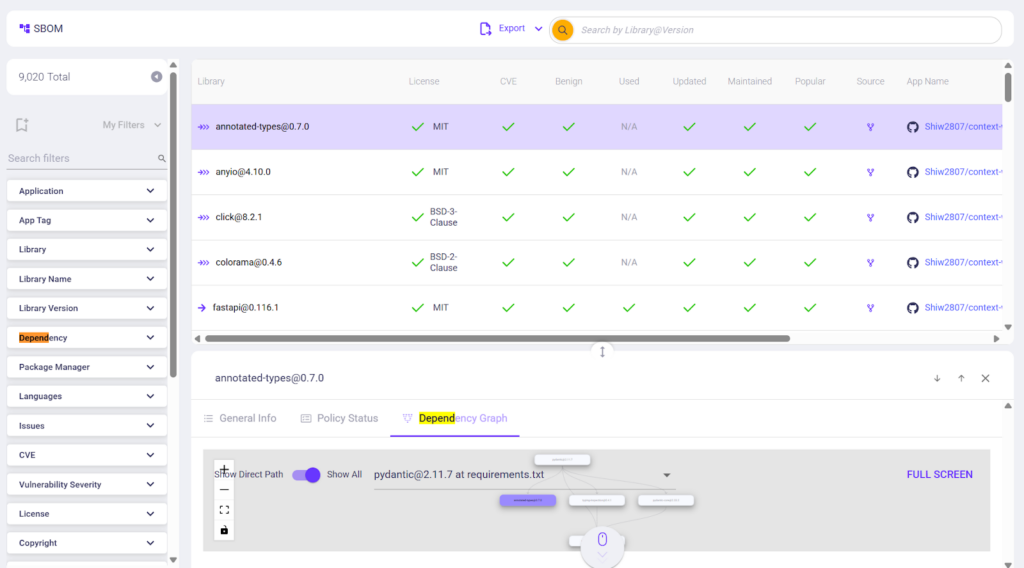Expand the Vulnerability Severity filter
Viewport: 1024px width, 568px height.
86,484
